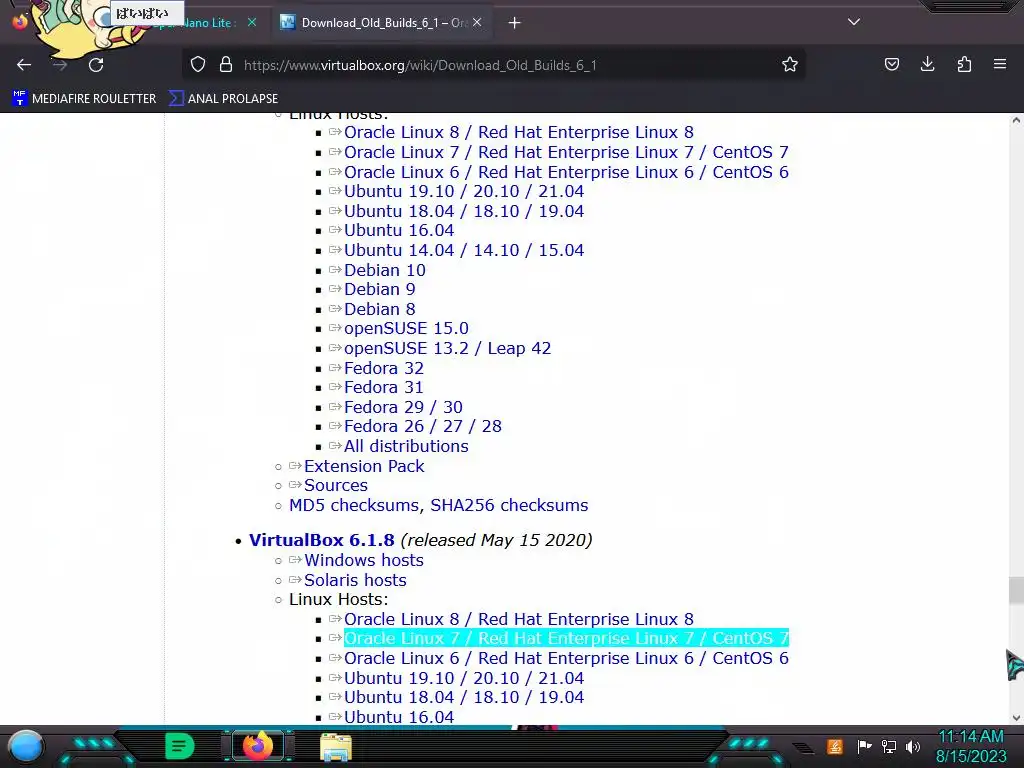Close the Nano Lite tab

coord(252,23)
